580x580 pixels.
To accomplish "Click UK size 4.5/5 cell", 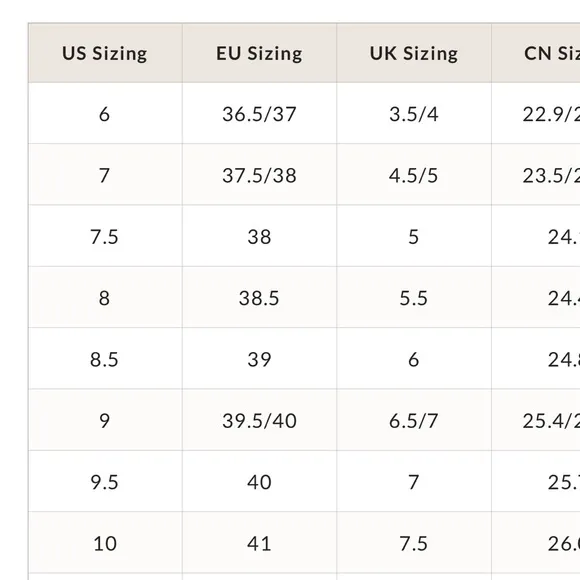I will 414,175.
